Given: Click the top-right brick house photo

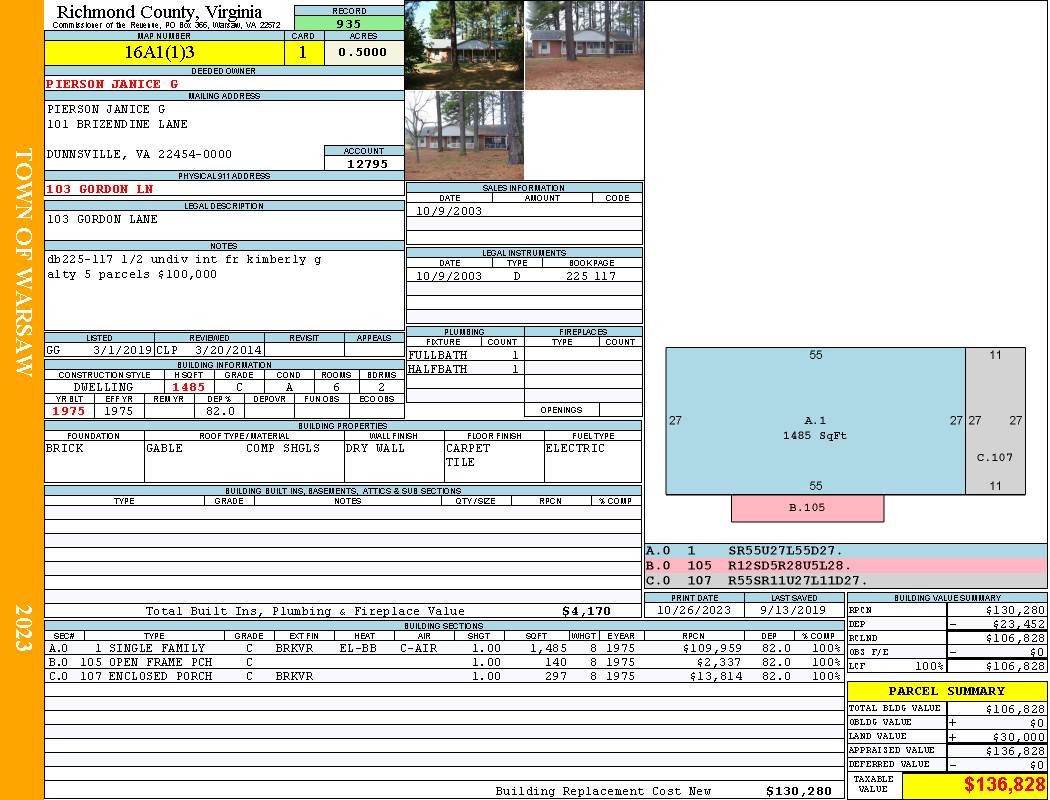Looking at the screenshot, I should tap(585, 45).
